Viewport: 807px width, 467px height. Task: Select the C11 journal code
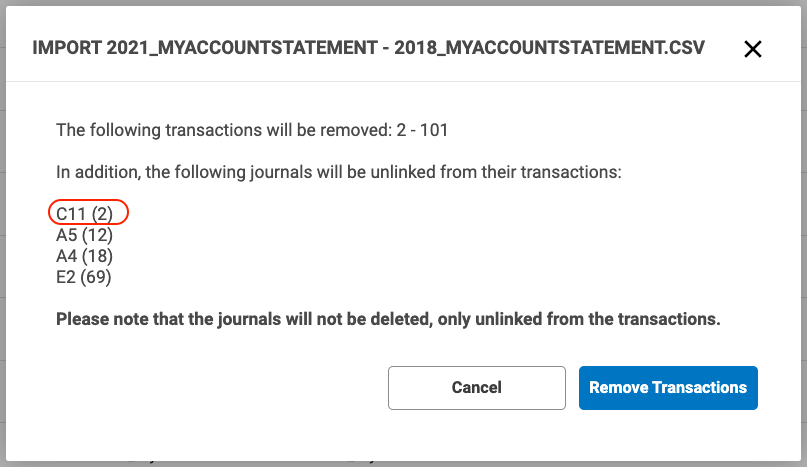point(72,213)
